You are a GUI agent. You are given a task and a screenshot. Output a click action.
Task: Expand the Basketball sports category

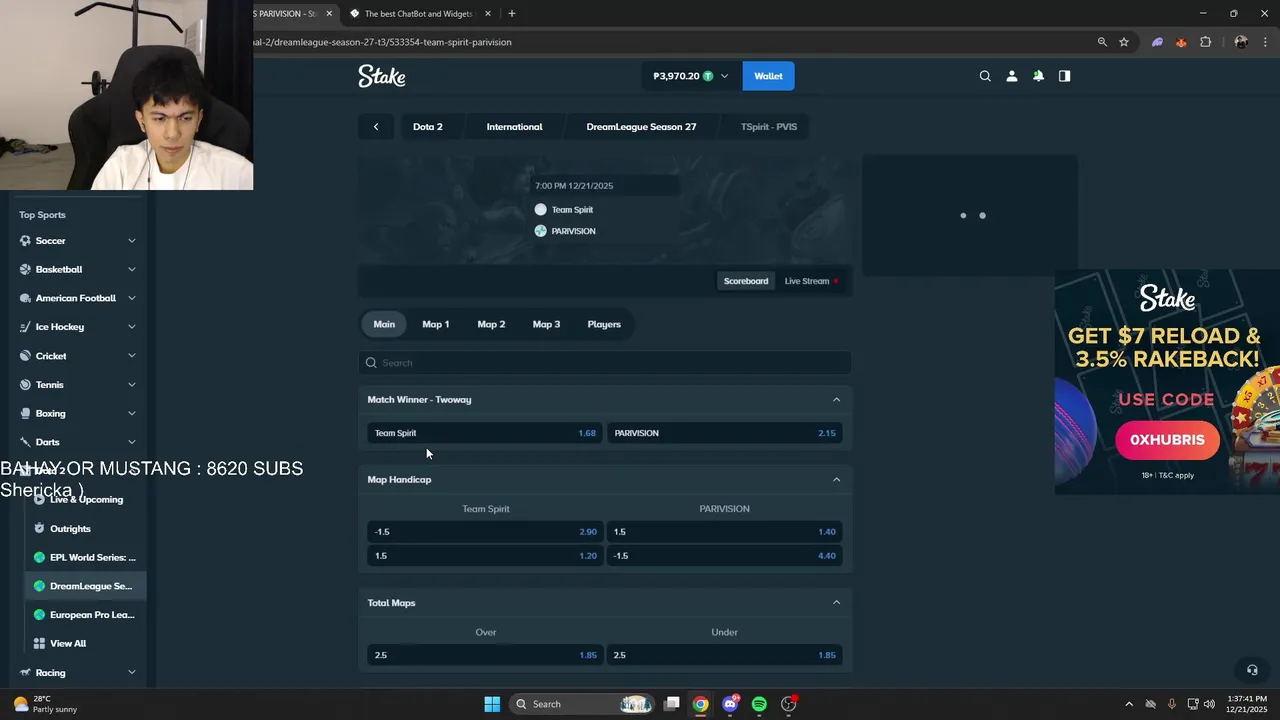pos(131,269)
